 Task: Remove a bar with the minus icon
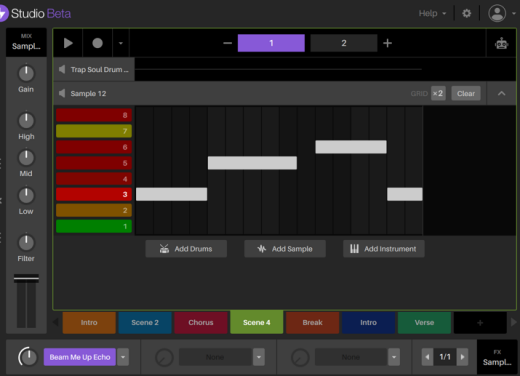click(x=227, y=43)
